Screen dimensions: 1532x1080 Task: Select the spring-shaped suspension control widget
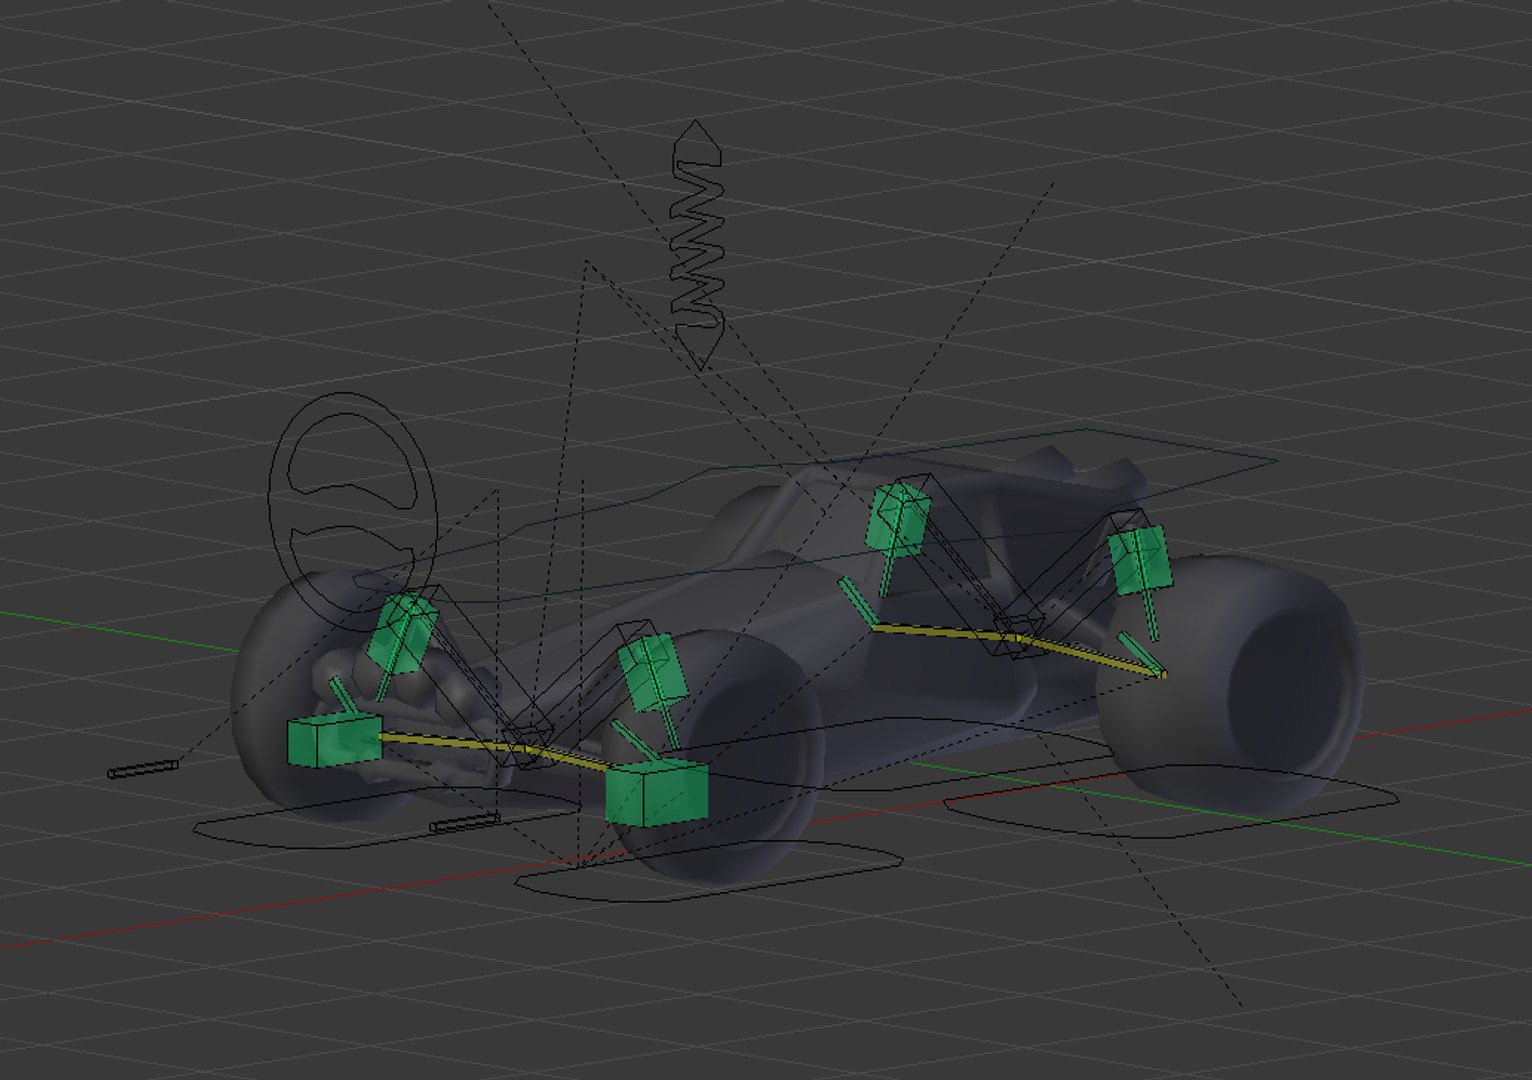[x=697, y=244]
